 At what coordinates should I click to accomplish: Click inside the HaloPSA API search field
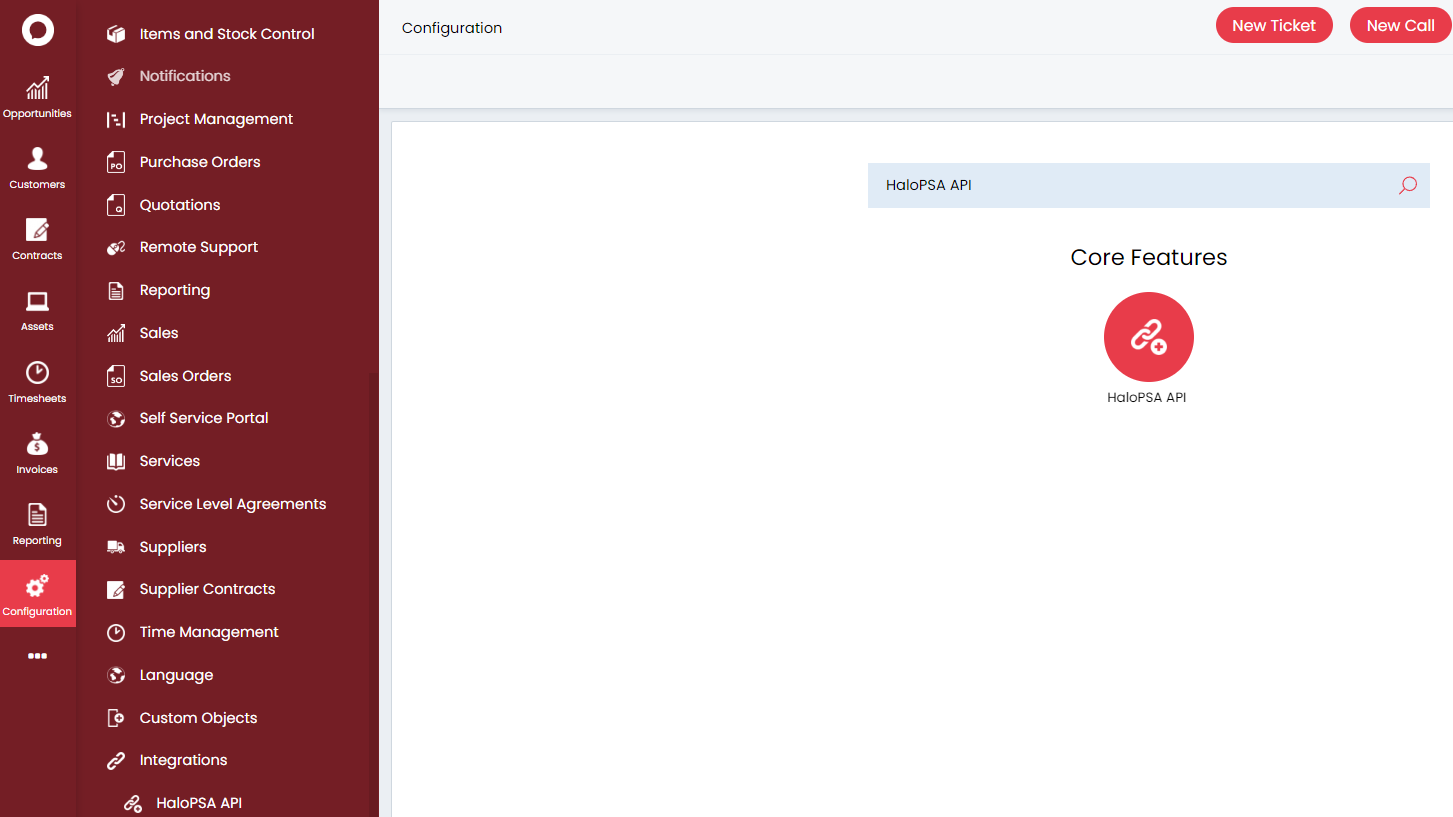click(1100, 185)
